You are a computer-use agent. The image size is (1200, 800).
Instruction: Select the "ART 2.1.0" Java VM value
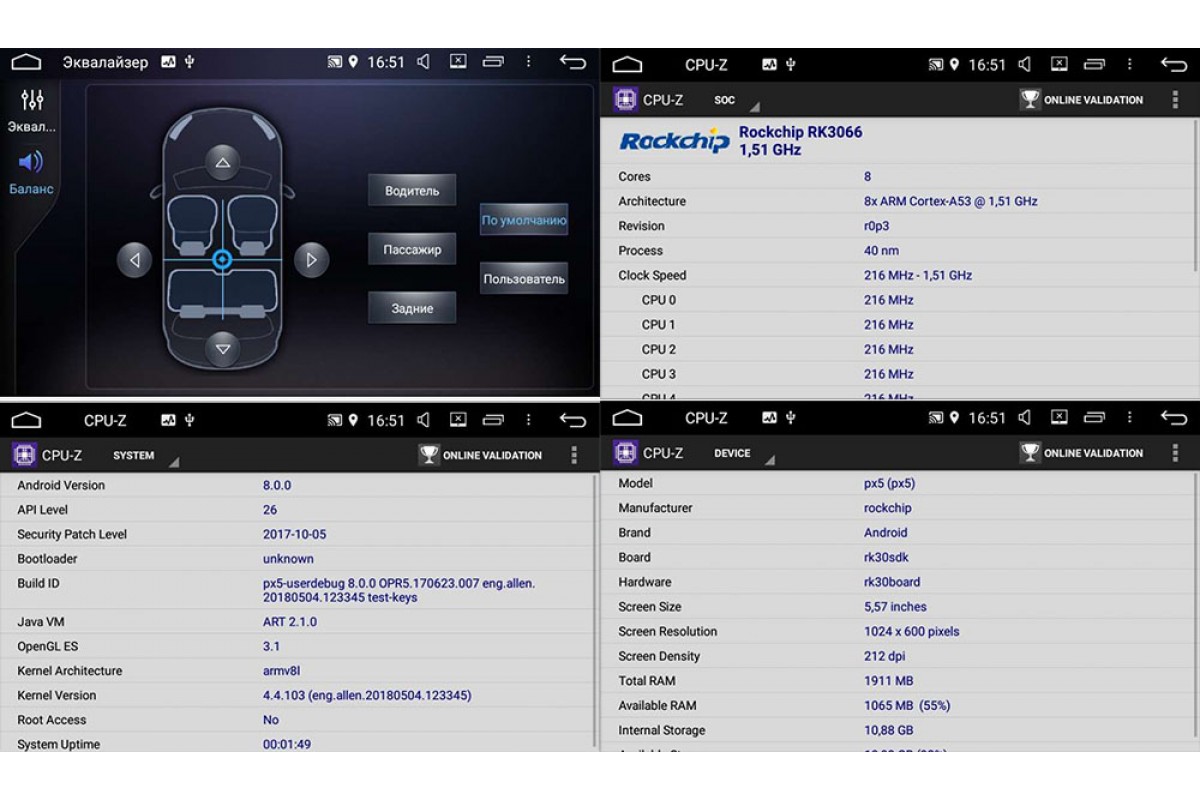click(290, 622)
